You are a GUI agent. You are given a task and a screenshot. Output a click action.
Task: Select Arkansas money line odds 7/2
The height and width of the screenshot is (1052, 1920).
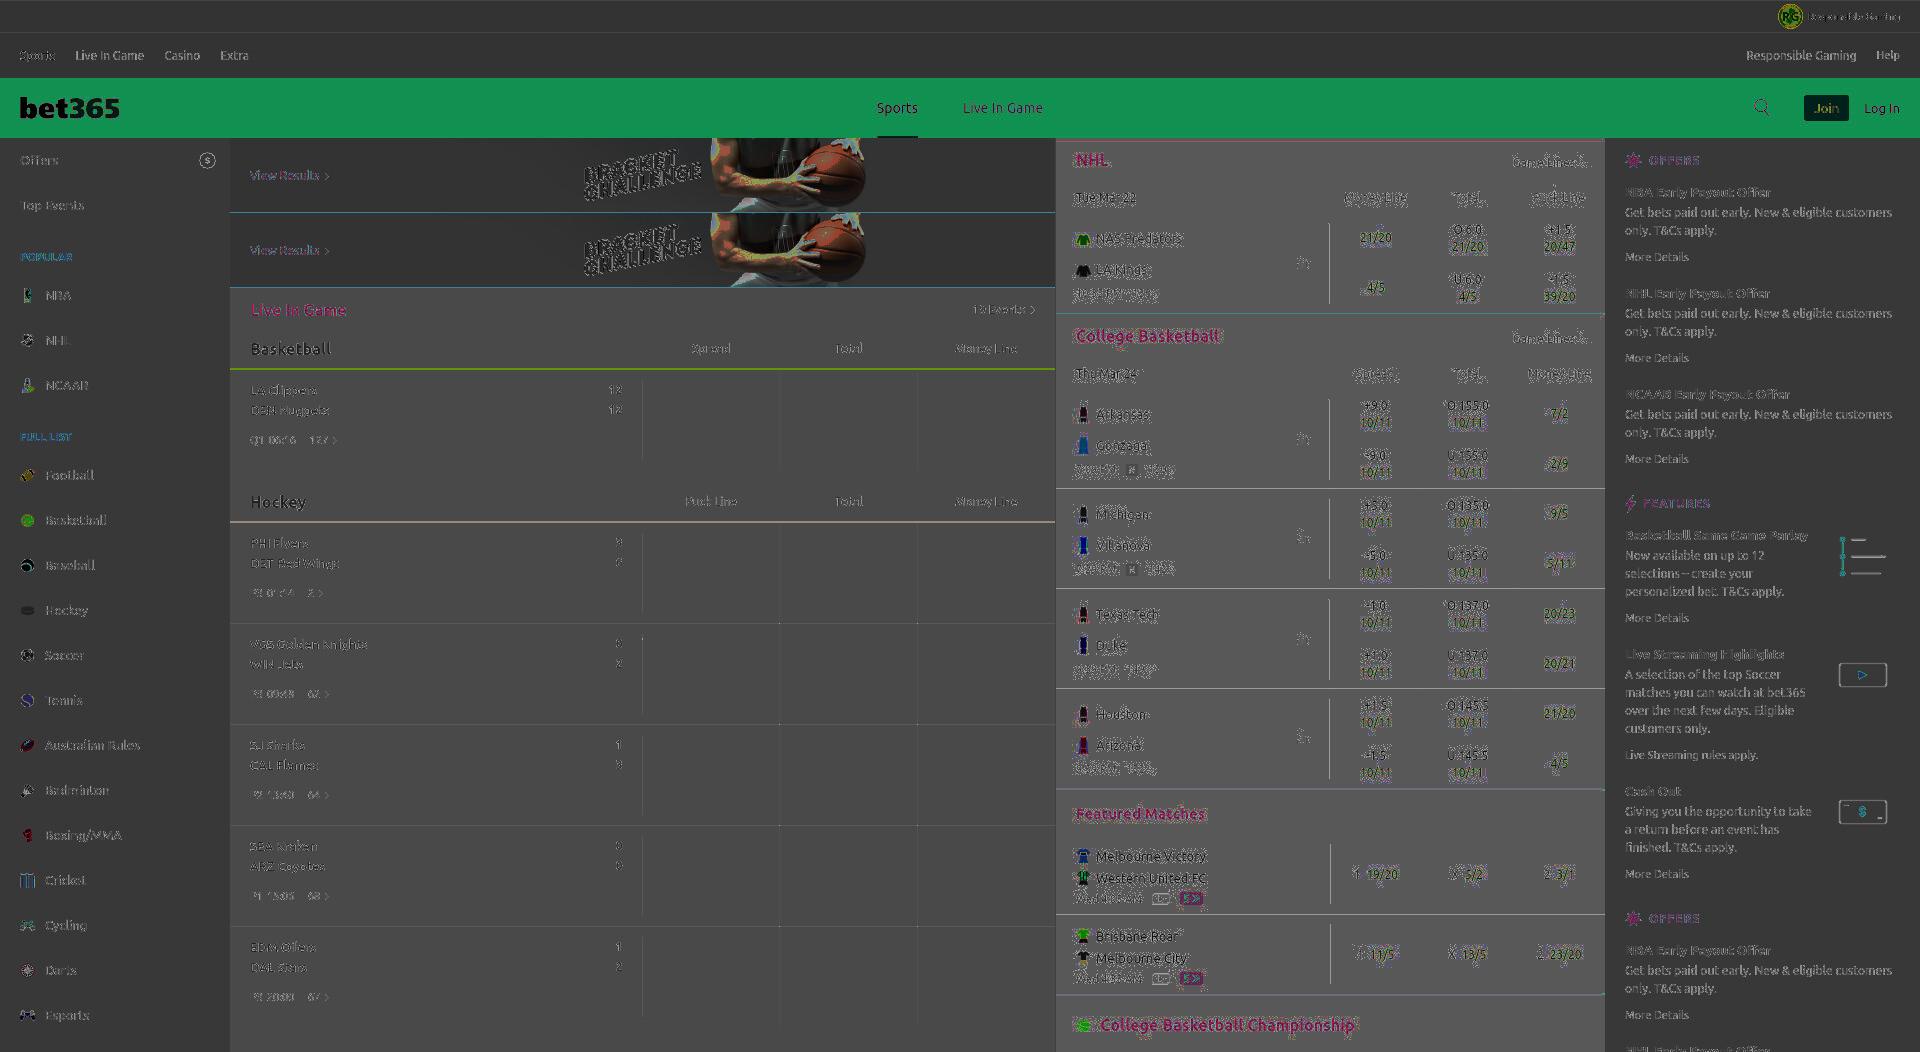click(1558, 414)
